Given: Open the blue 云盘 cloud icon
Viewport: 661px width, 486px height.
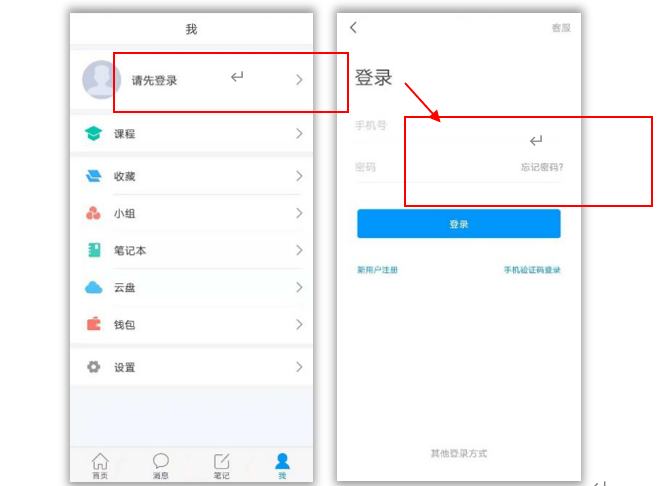Looking at the screenshot, I should 94,287.
